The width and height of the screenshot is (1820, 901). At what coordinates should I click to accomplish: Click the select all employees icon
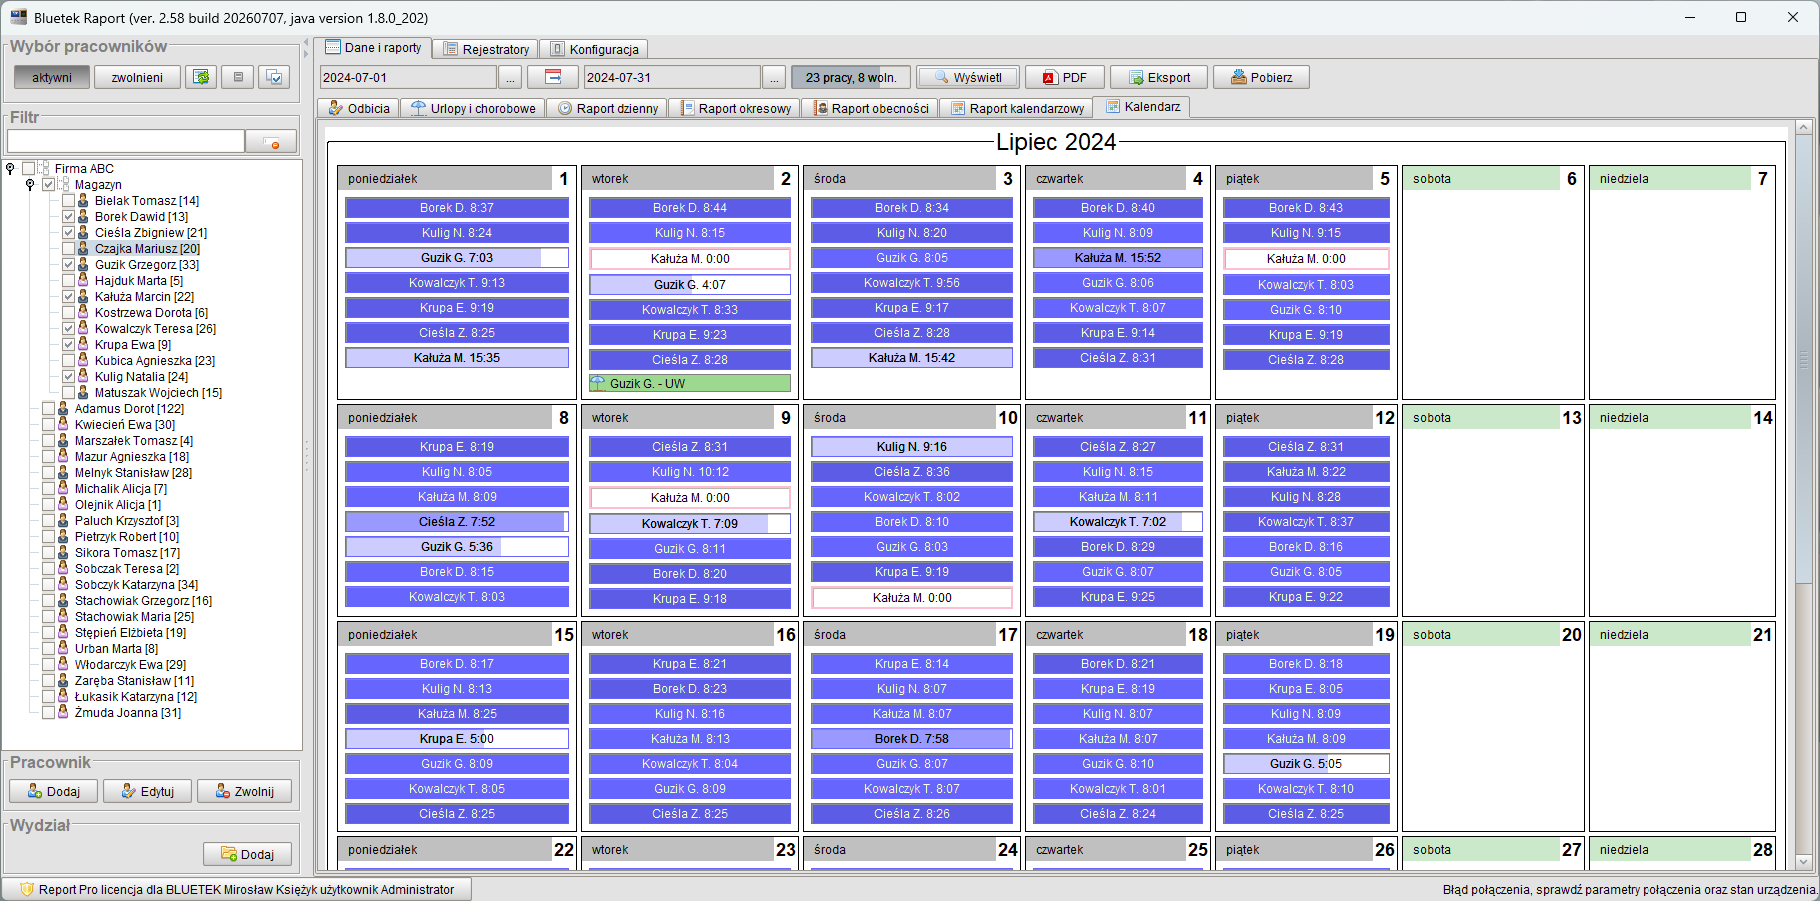click(x=274, y=77)
